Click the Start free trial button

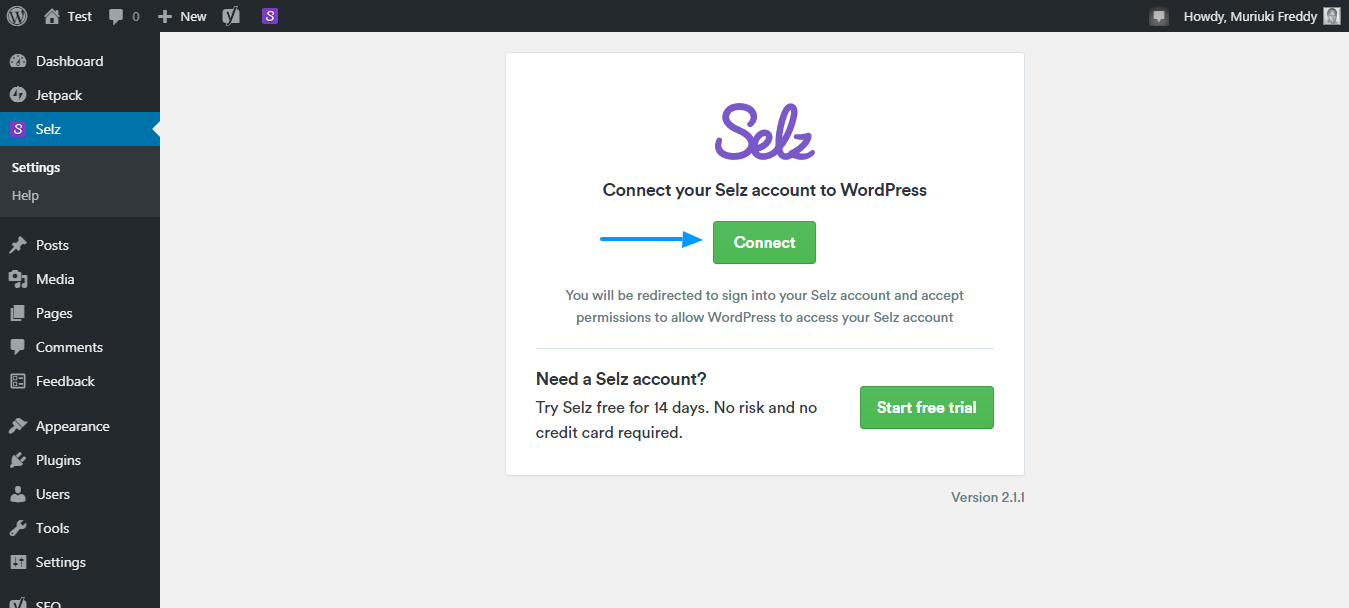point(927,408)
